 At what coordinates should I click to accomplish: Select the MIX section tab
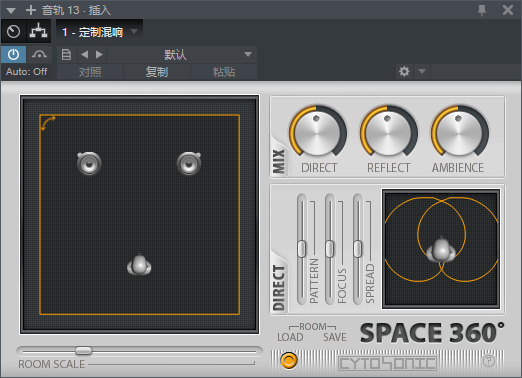point(279,161)
